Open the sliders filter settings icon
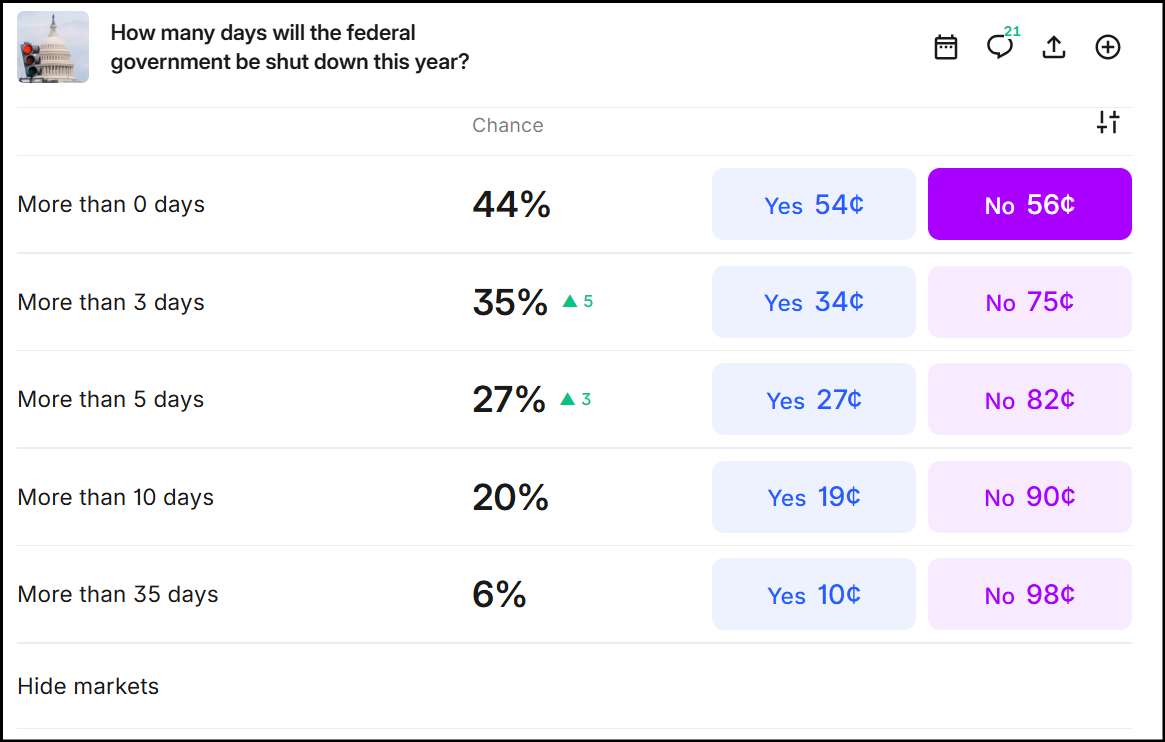The height and width of the screenshot is (742, 1165). tap(1108, 123)
